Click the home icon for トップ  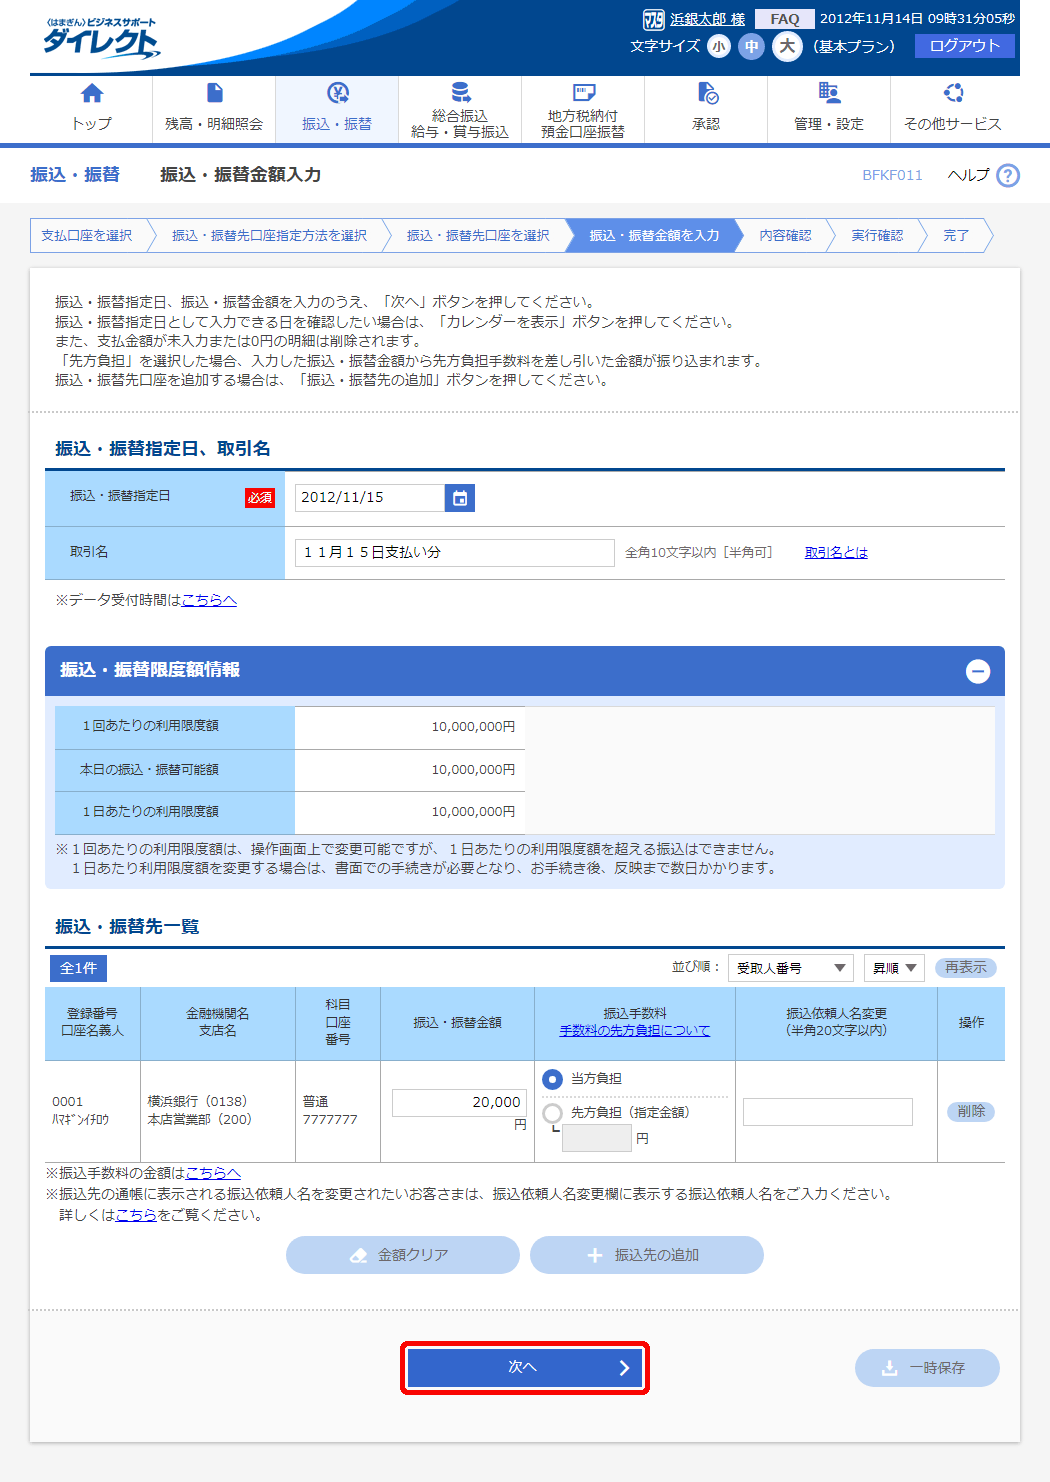(x=91, y=94)
